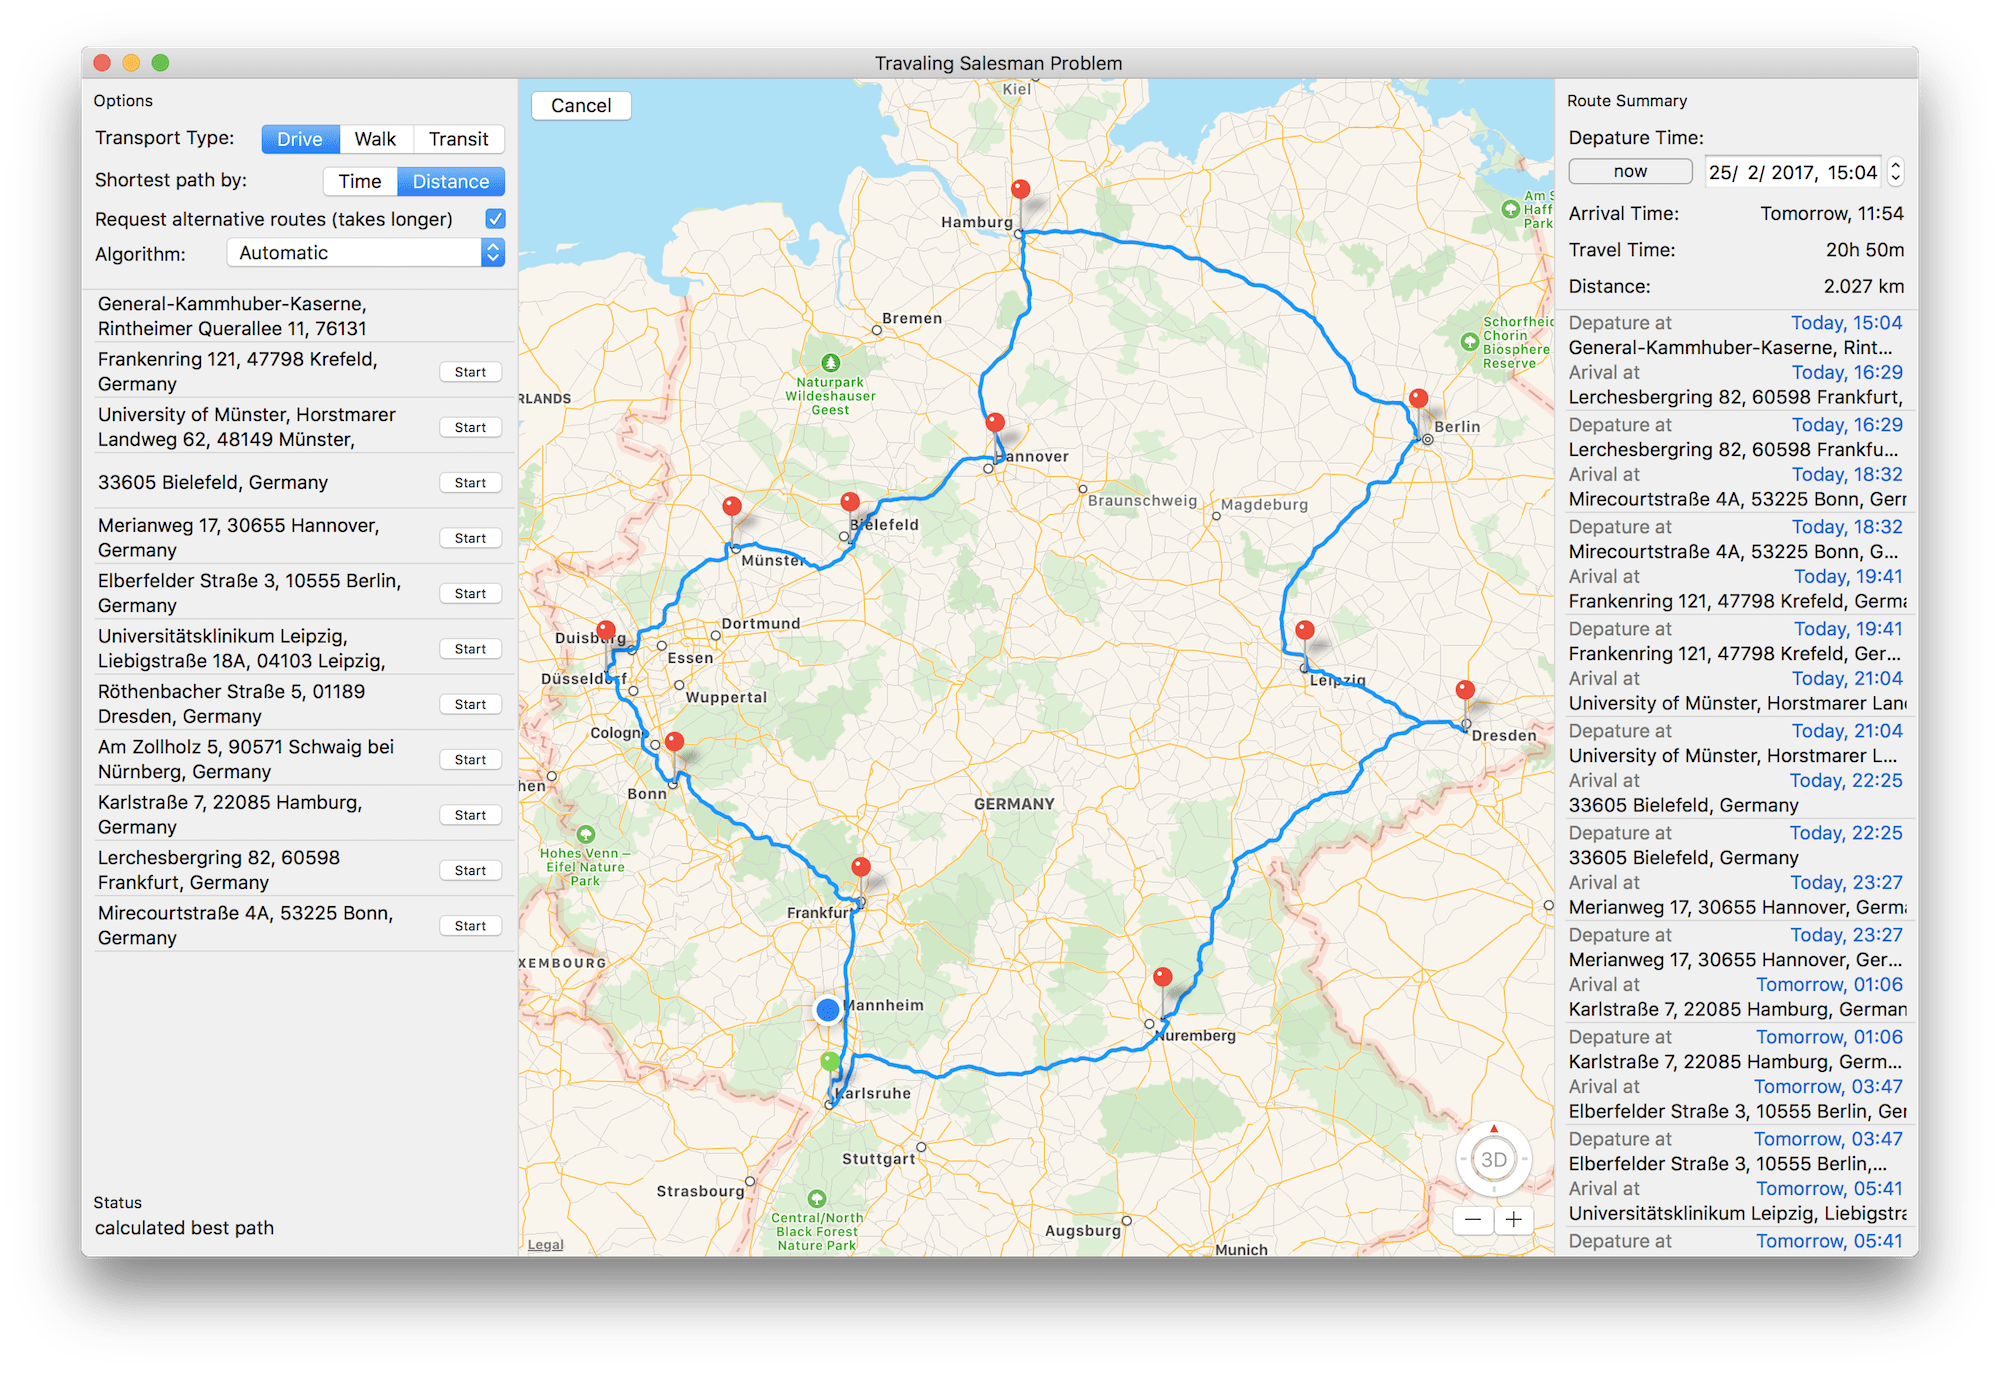
Task: Zoom out the map with minus button
Action: (1473, 1219)
